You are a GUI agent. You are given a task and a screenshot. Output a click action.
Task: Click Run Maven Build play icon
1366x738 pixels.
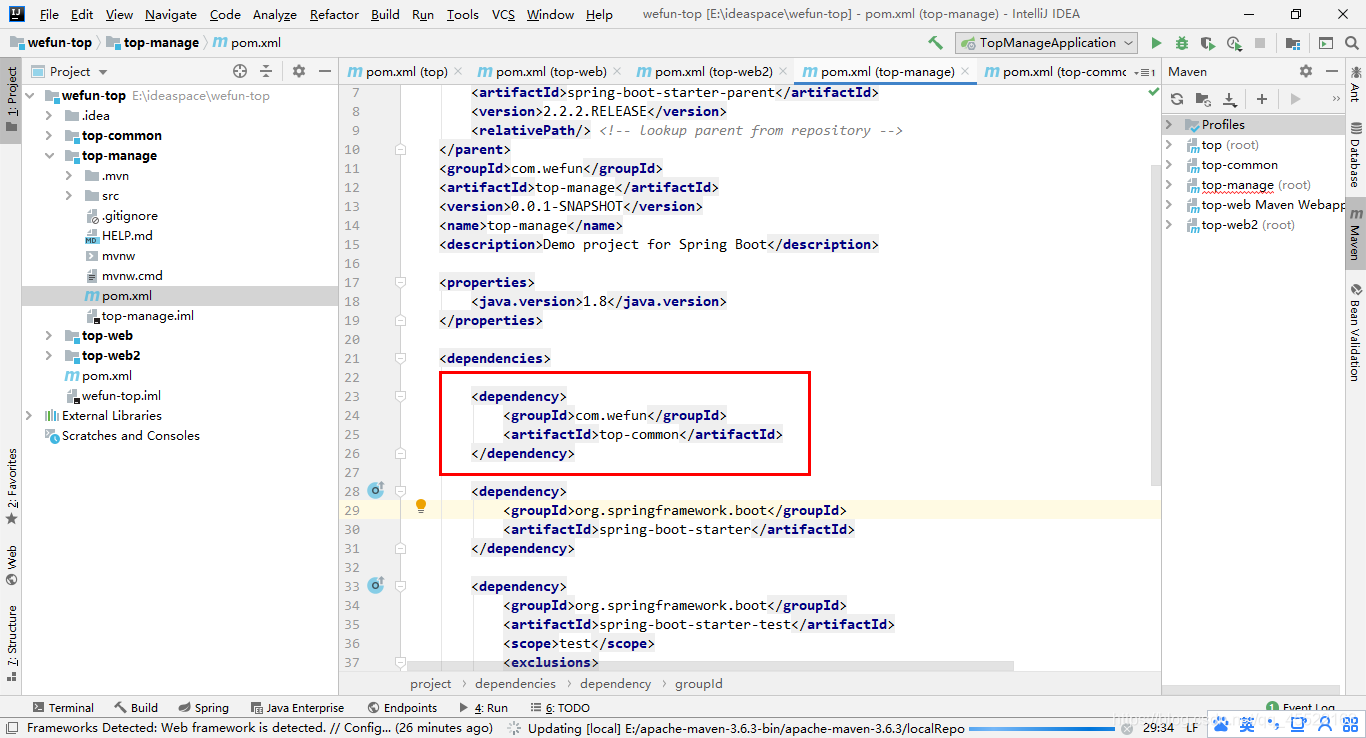point(1295,99)
